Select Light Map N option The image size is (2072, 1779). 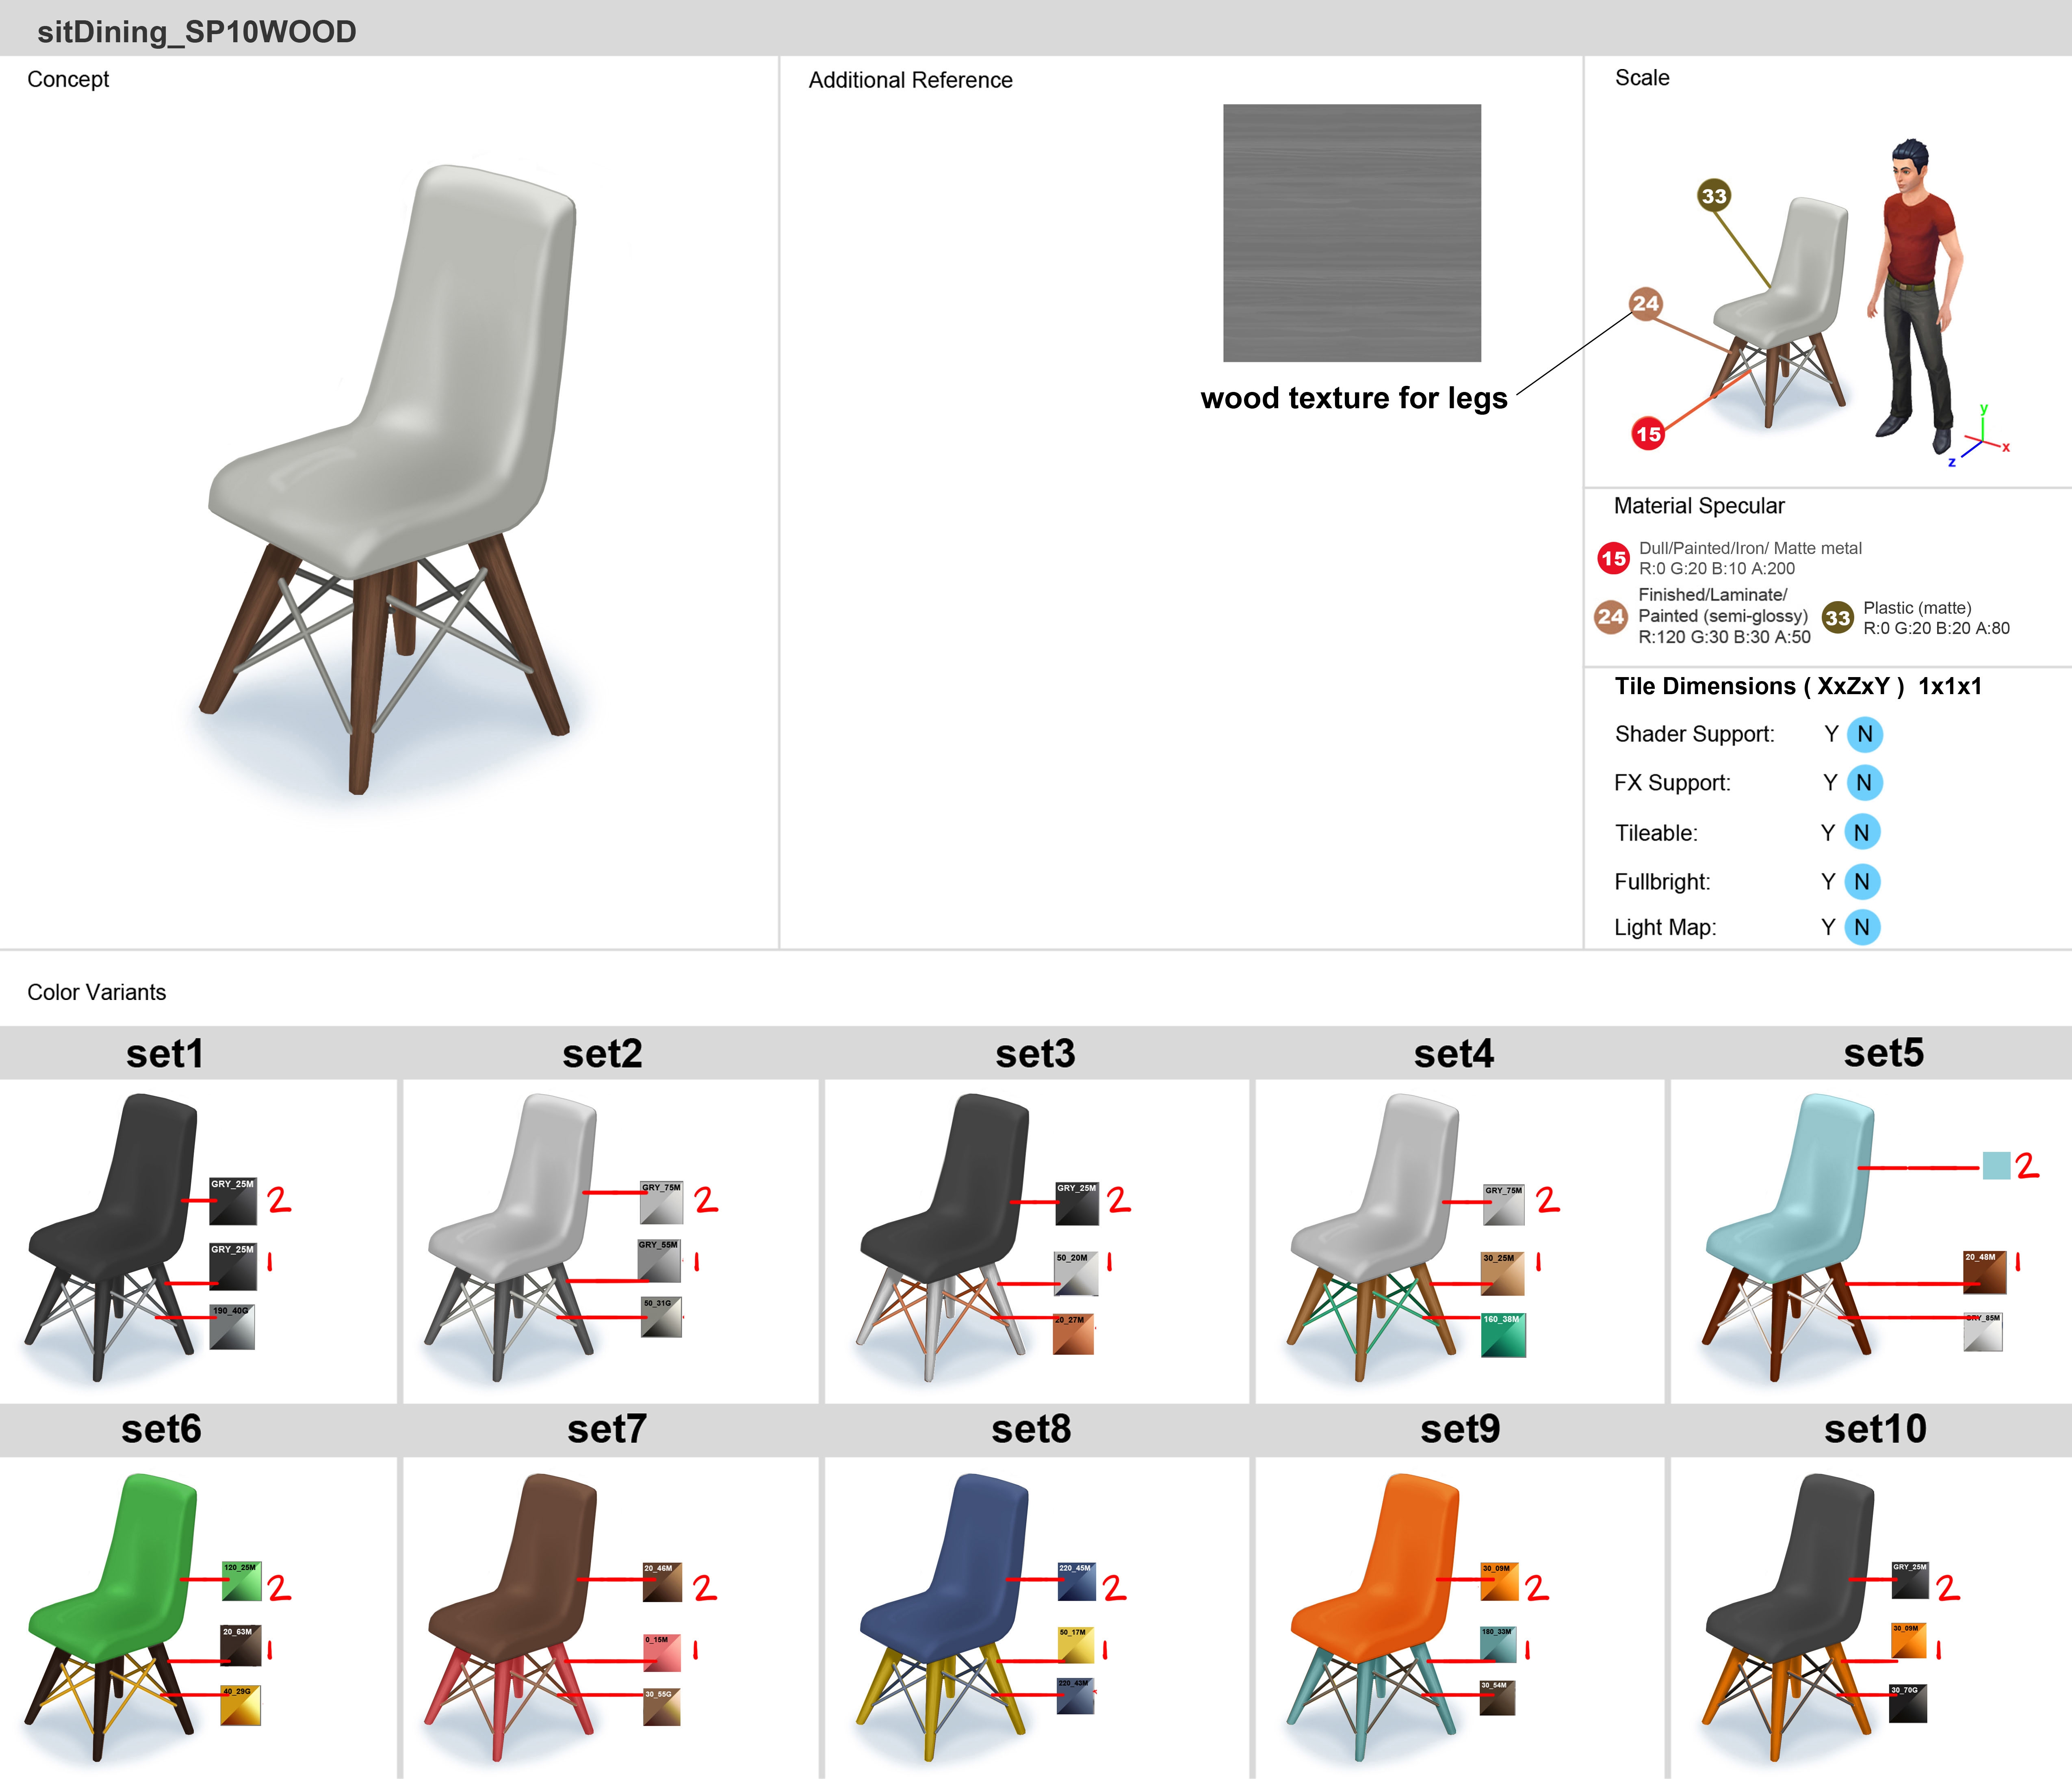click(1862, 927)
